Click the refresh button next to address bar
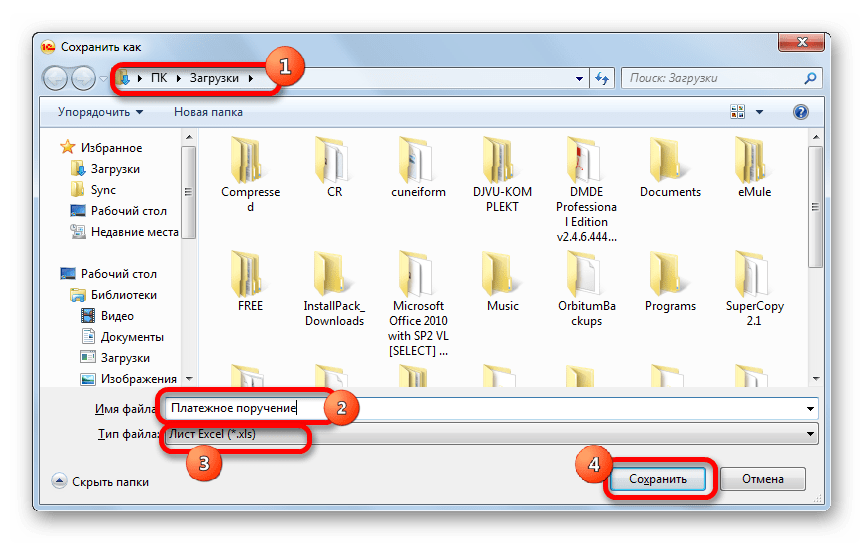 (x=602, y=78)
